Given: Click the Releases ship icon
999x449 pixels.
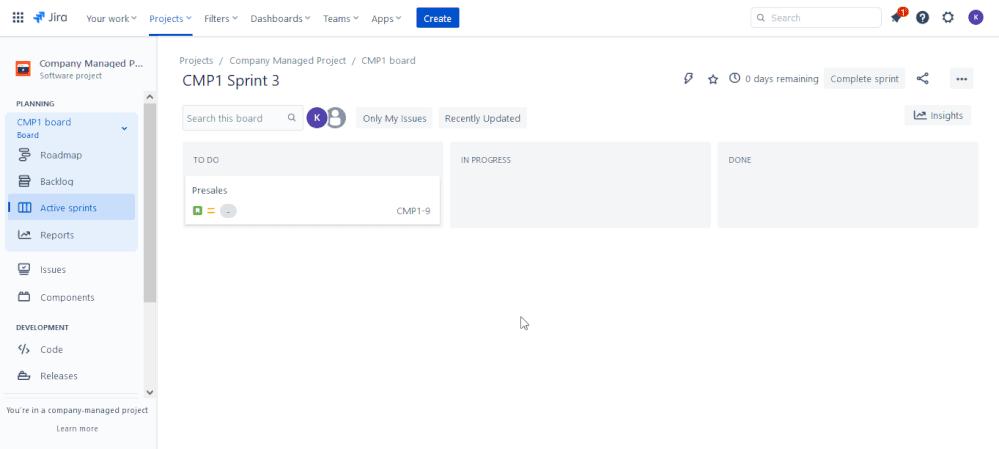Looking at the screenshot, I should tap(24, 376).
